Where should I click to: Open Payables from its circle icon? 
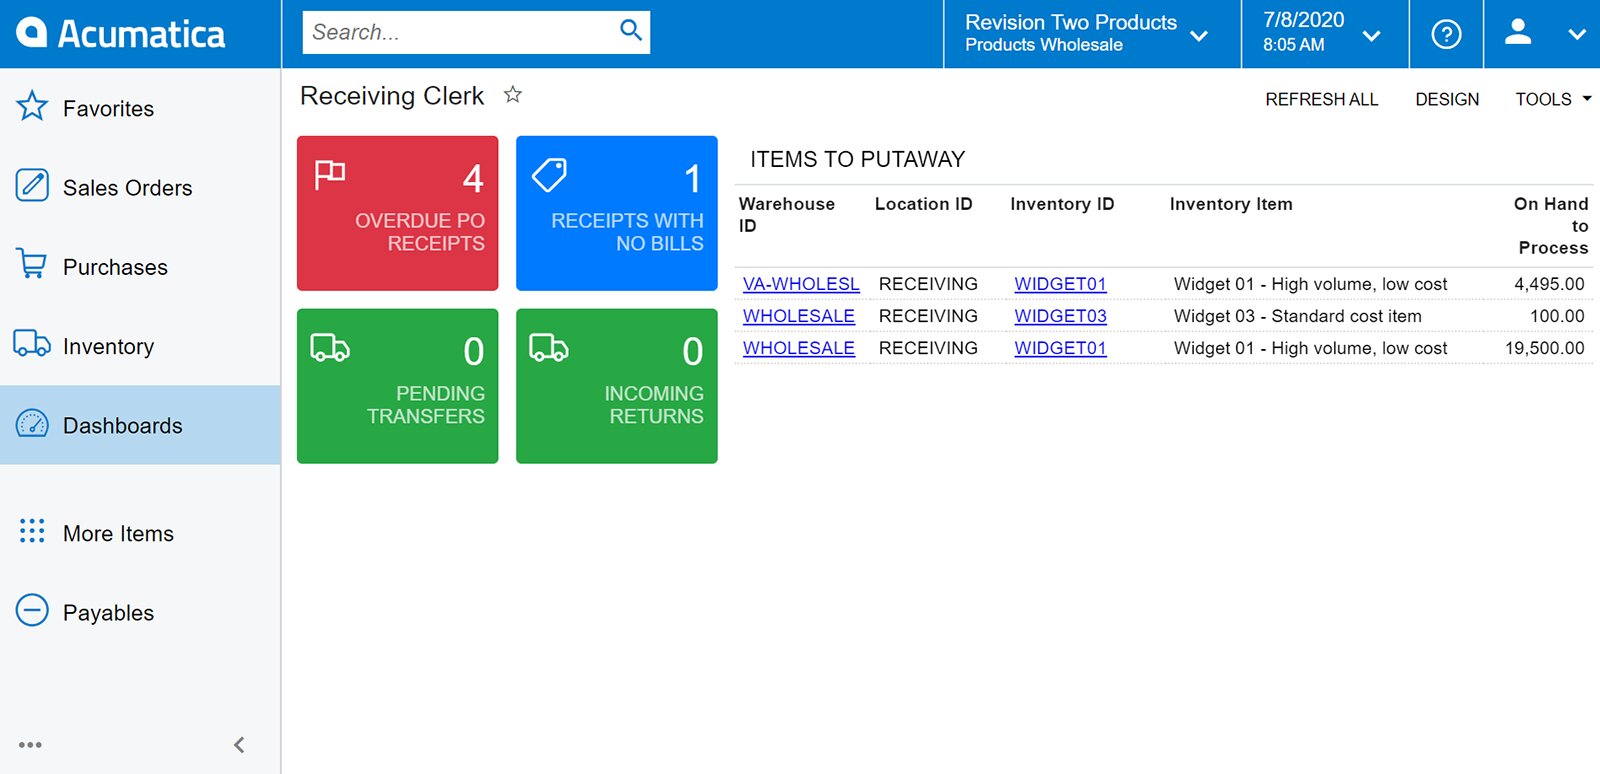point(32,610)
